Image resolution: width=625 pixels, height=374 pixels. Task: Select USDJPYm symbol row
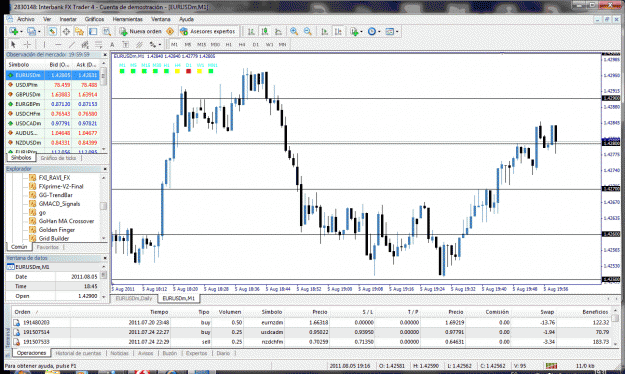[x=53, y=85]
